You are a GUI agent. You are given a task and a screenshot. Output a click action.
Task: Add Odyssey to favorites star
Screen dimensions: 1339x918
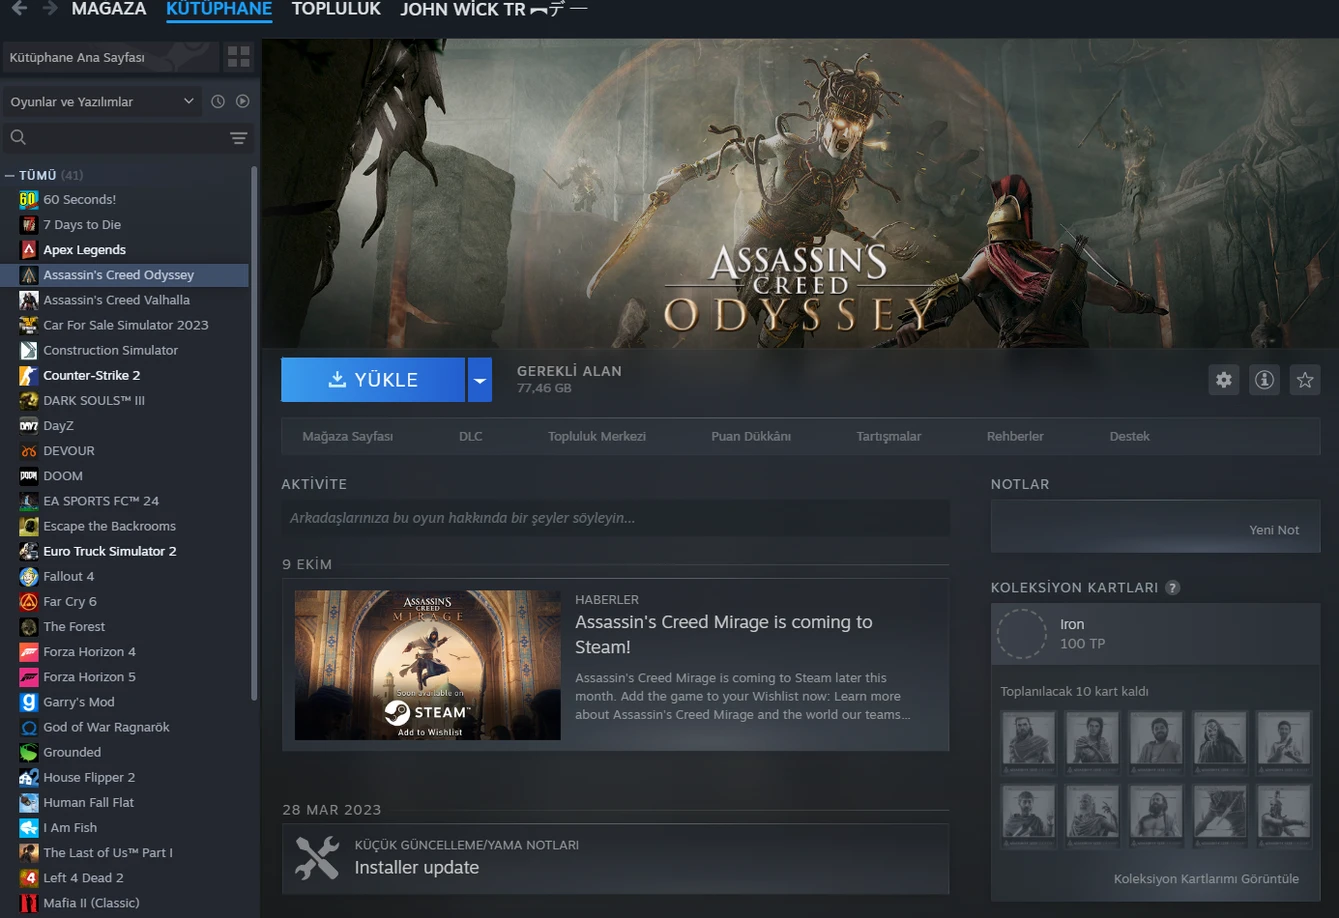coord(1305,380)
